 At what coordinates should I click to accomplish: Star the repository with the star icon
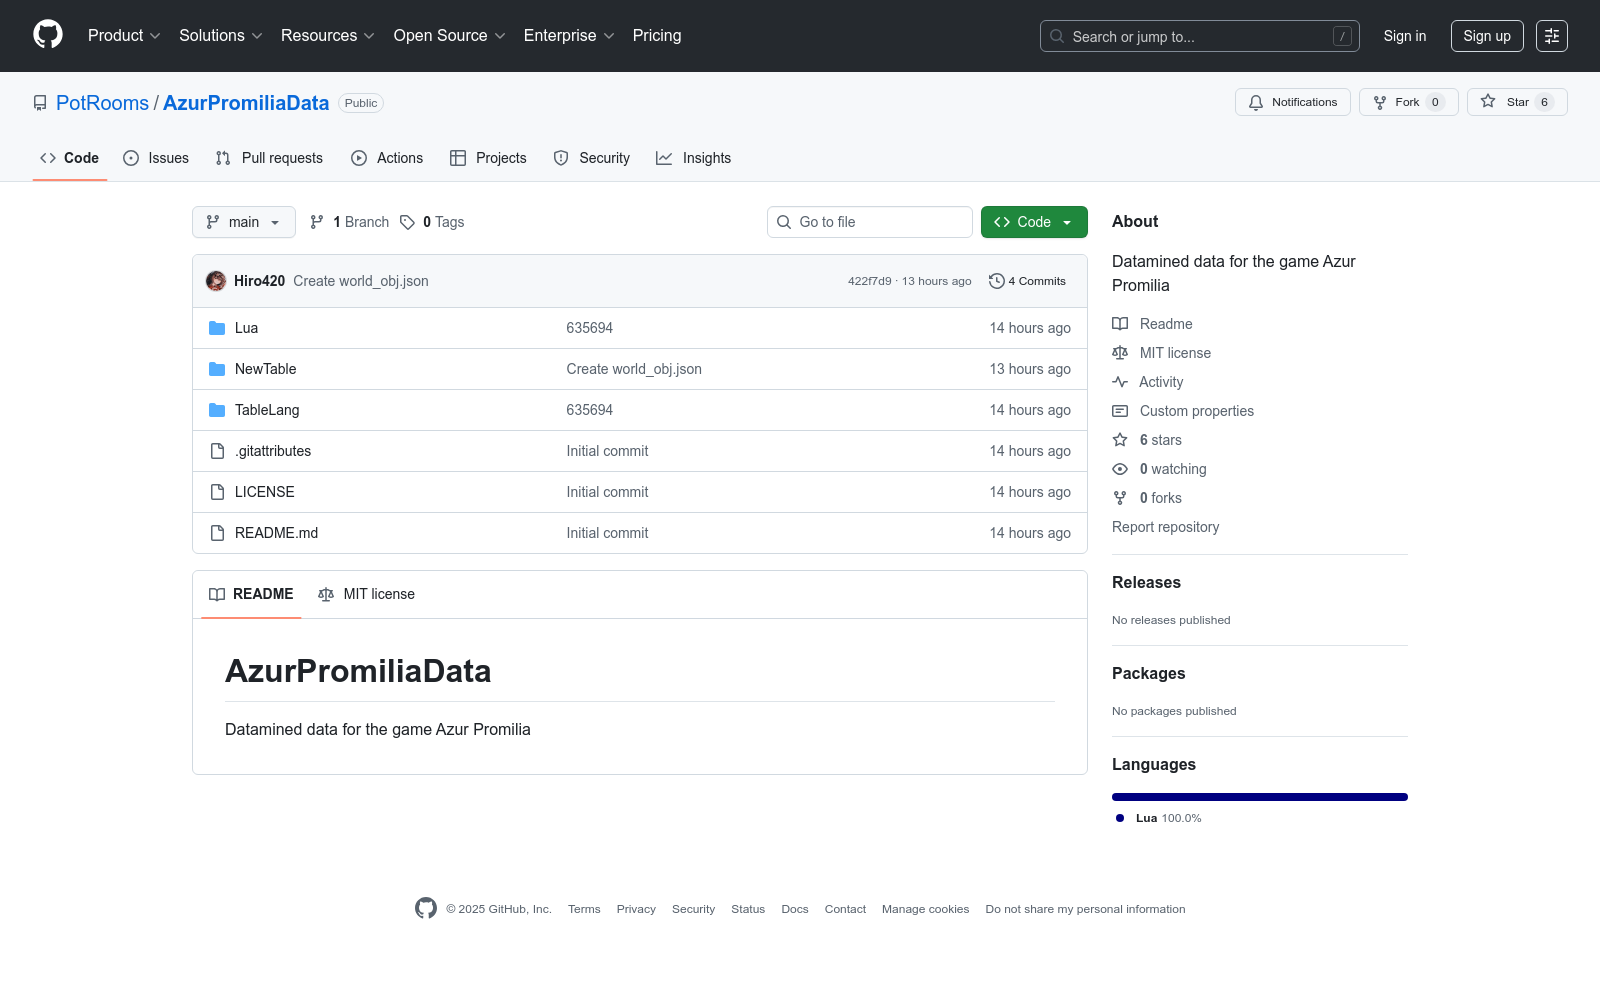point(1488,101)
